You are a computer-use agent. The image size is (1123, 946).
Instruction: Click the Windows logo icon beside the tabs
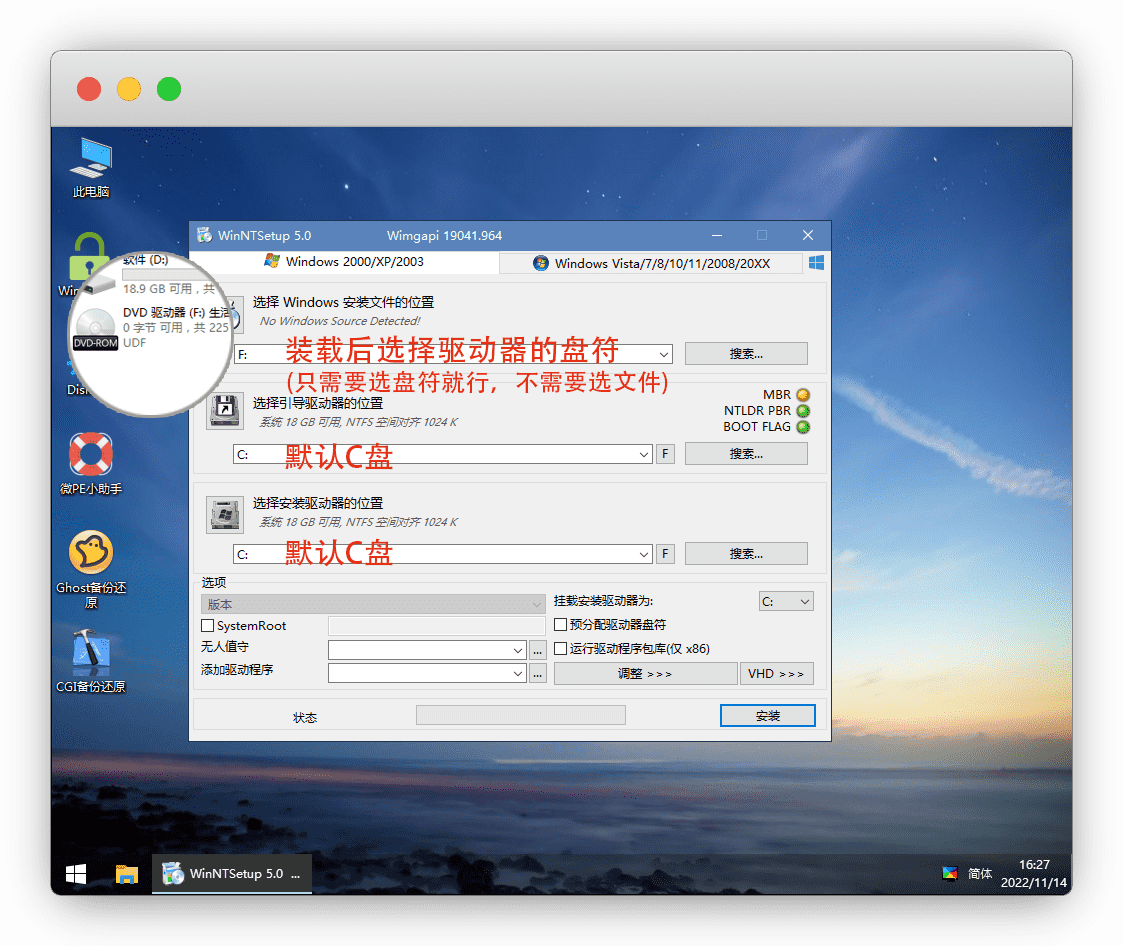tap(816, 263)
